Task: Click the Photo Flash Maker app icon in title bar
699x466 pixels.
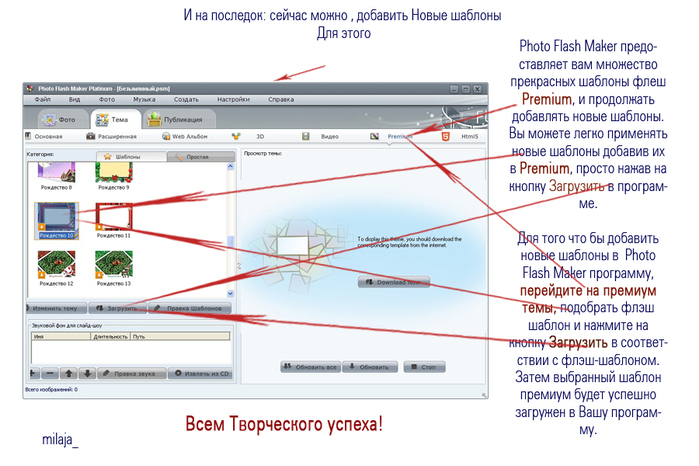Action: (30, 88)
